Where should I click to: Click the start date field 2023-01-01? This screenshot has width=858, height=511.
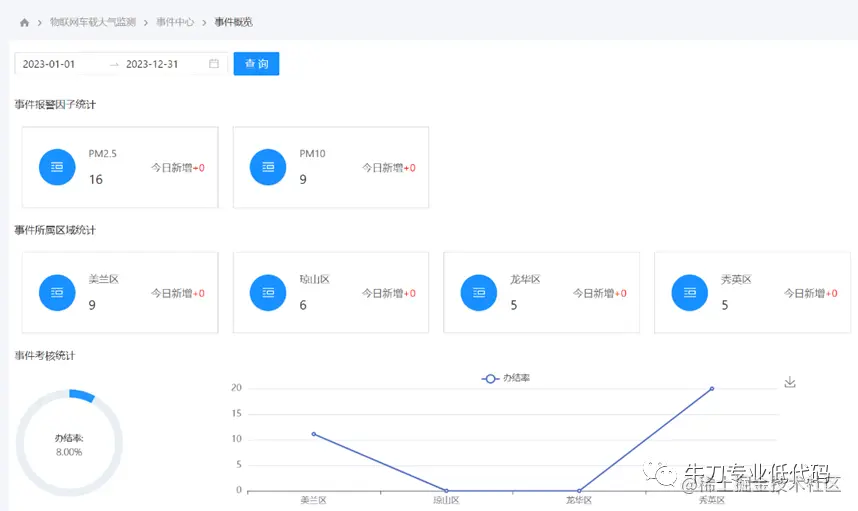(x=49, y=64)
